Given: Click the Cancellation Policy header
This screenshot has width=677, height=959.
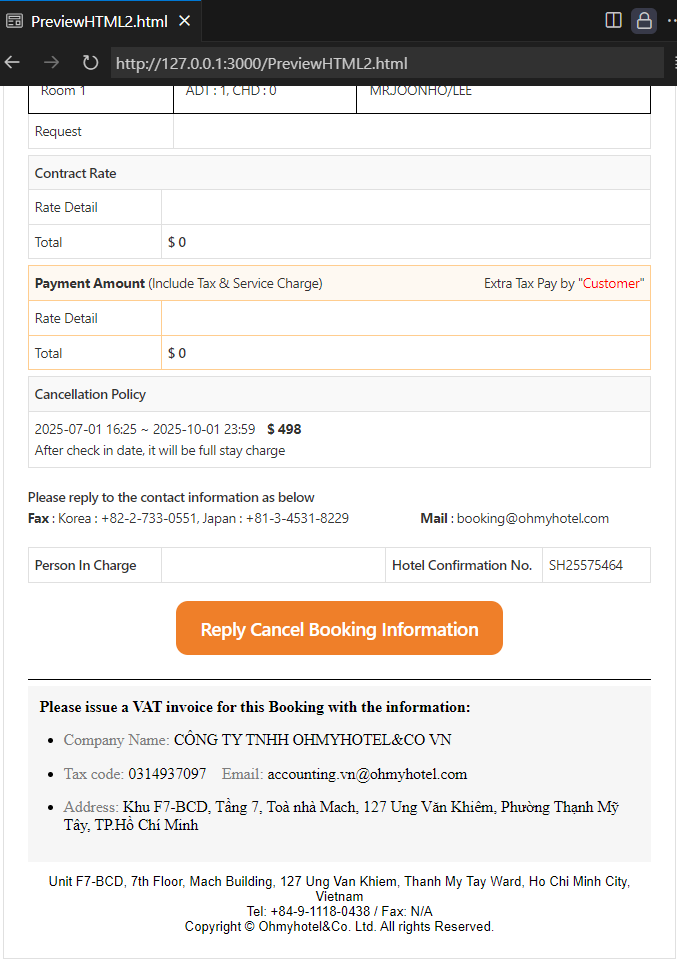Looking at the screenshot, I should pyautogui.click(x=90, y=394).
